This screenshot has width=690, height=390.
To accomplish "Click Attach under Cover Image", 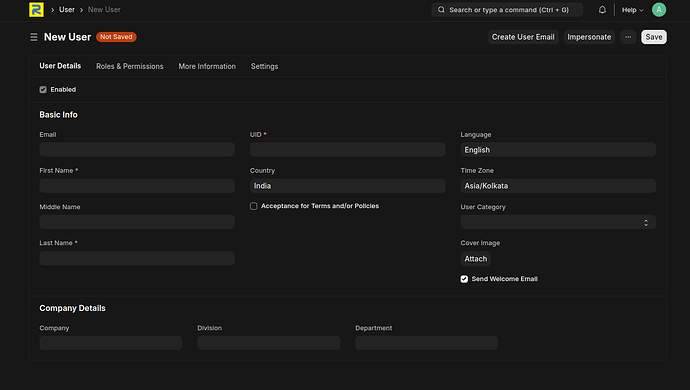I will coord(476,259).
